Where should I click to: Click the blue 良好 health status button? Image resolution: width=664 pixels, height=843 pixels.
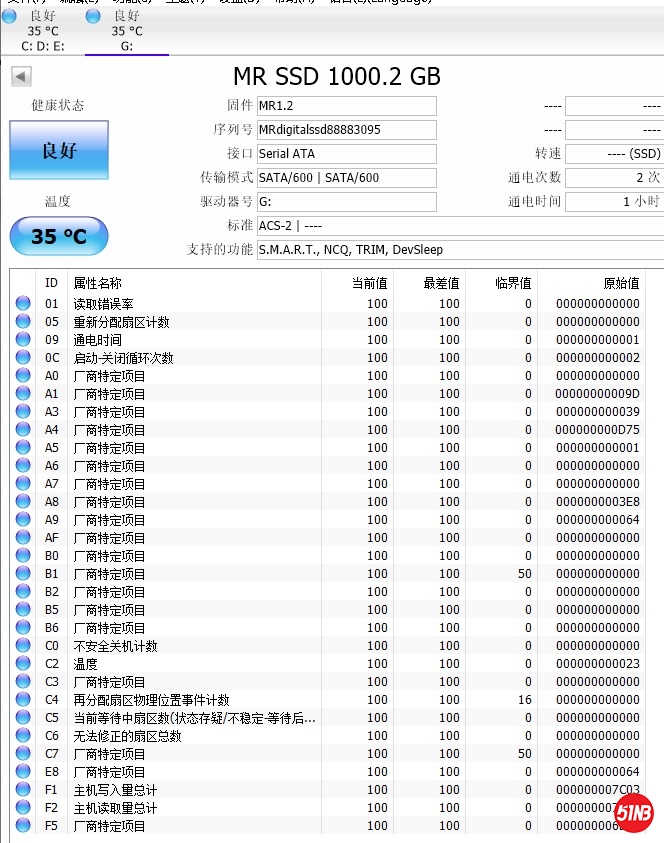[58, 150]
